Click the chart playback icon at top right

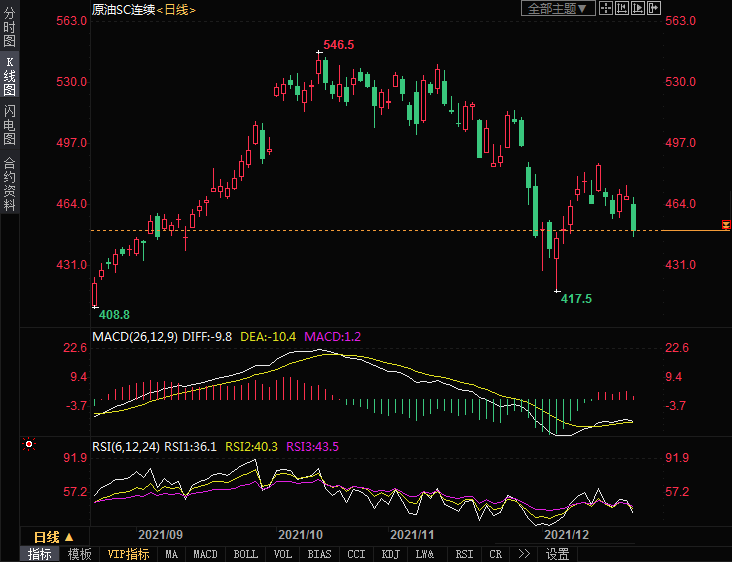[x=638, y=8]
